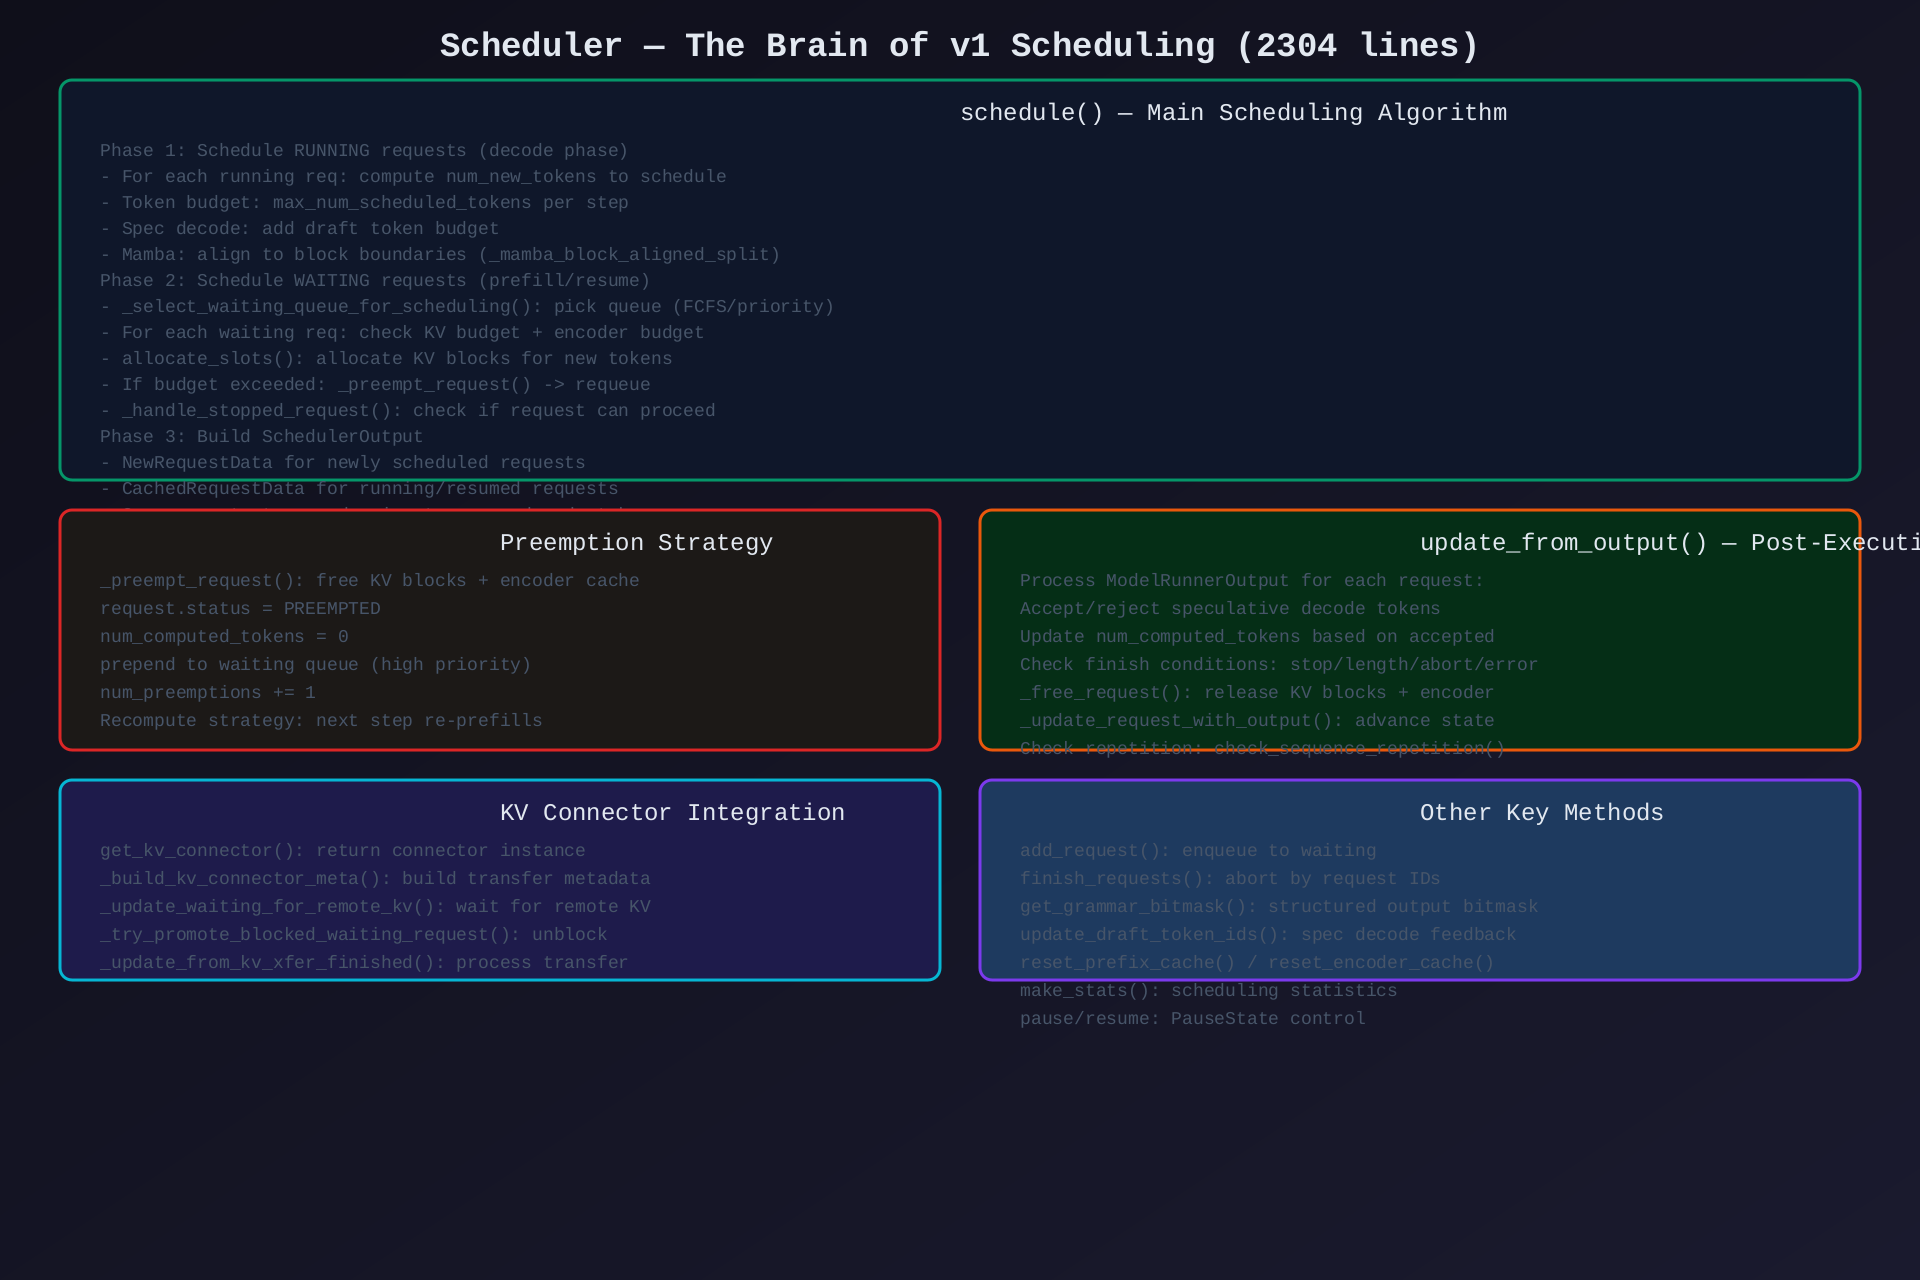Click the Mamba block boundaries line

tap(440, 255)
